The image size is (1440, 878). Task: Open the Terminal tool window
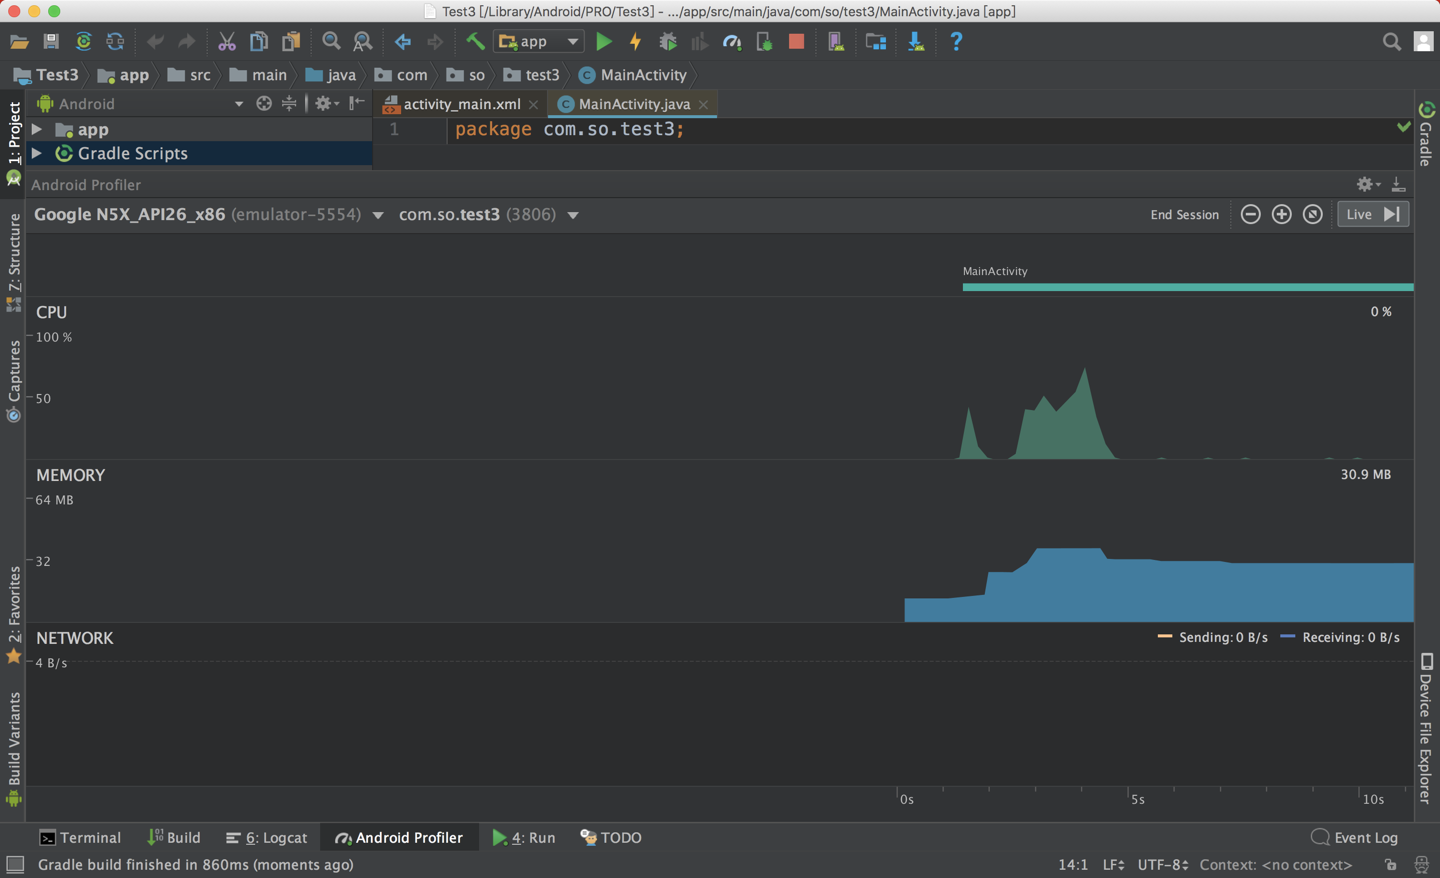point(80,838)
